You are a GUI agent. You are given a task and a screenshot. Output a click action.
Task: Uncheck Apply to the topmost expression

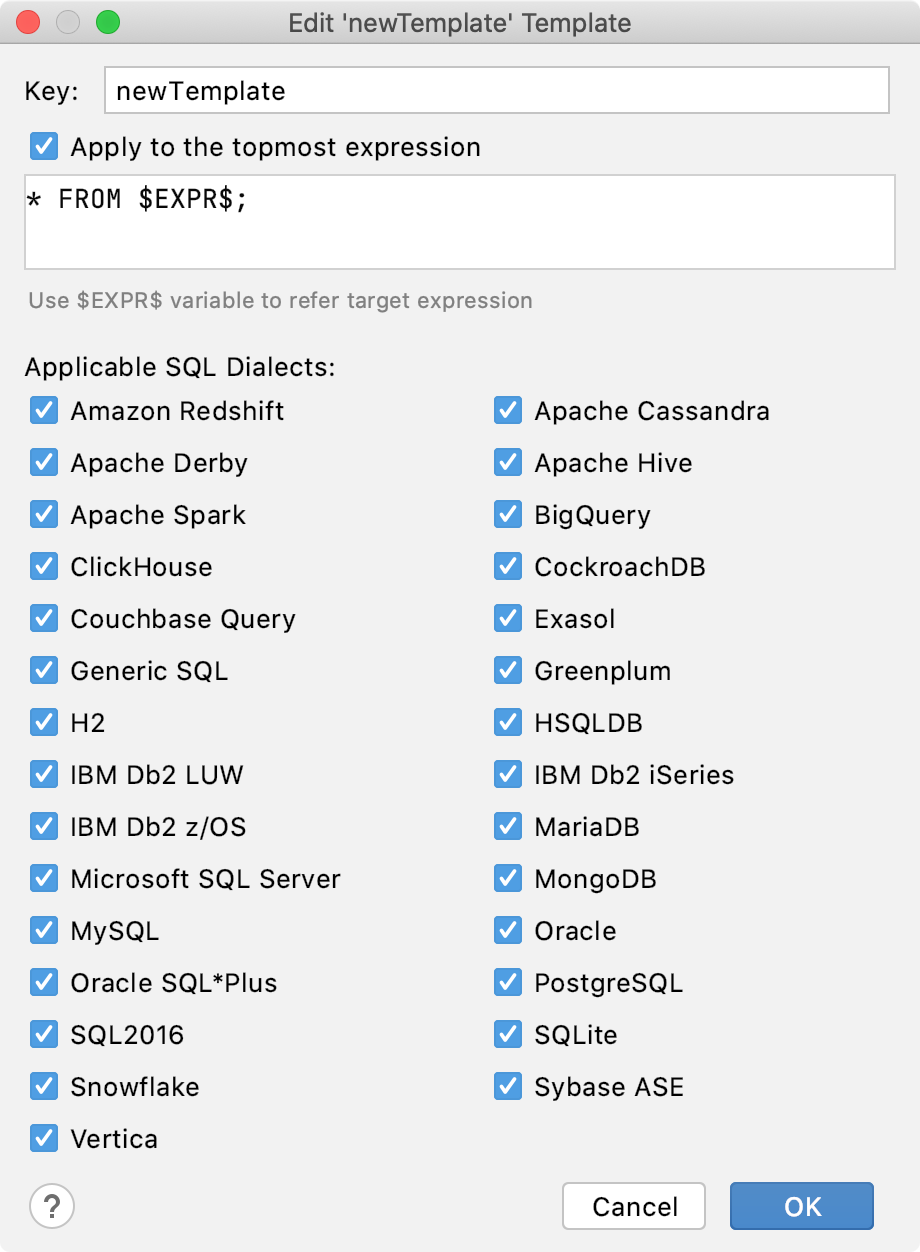(x=43, y=146)
